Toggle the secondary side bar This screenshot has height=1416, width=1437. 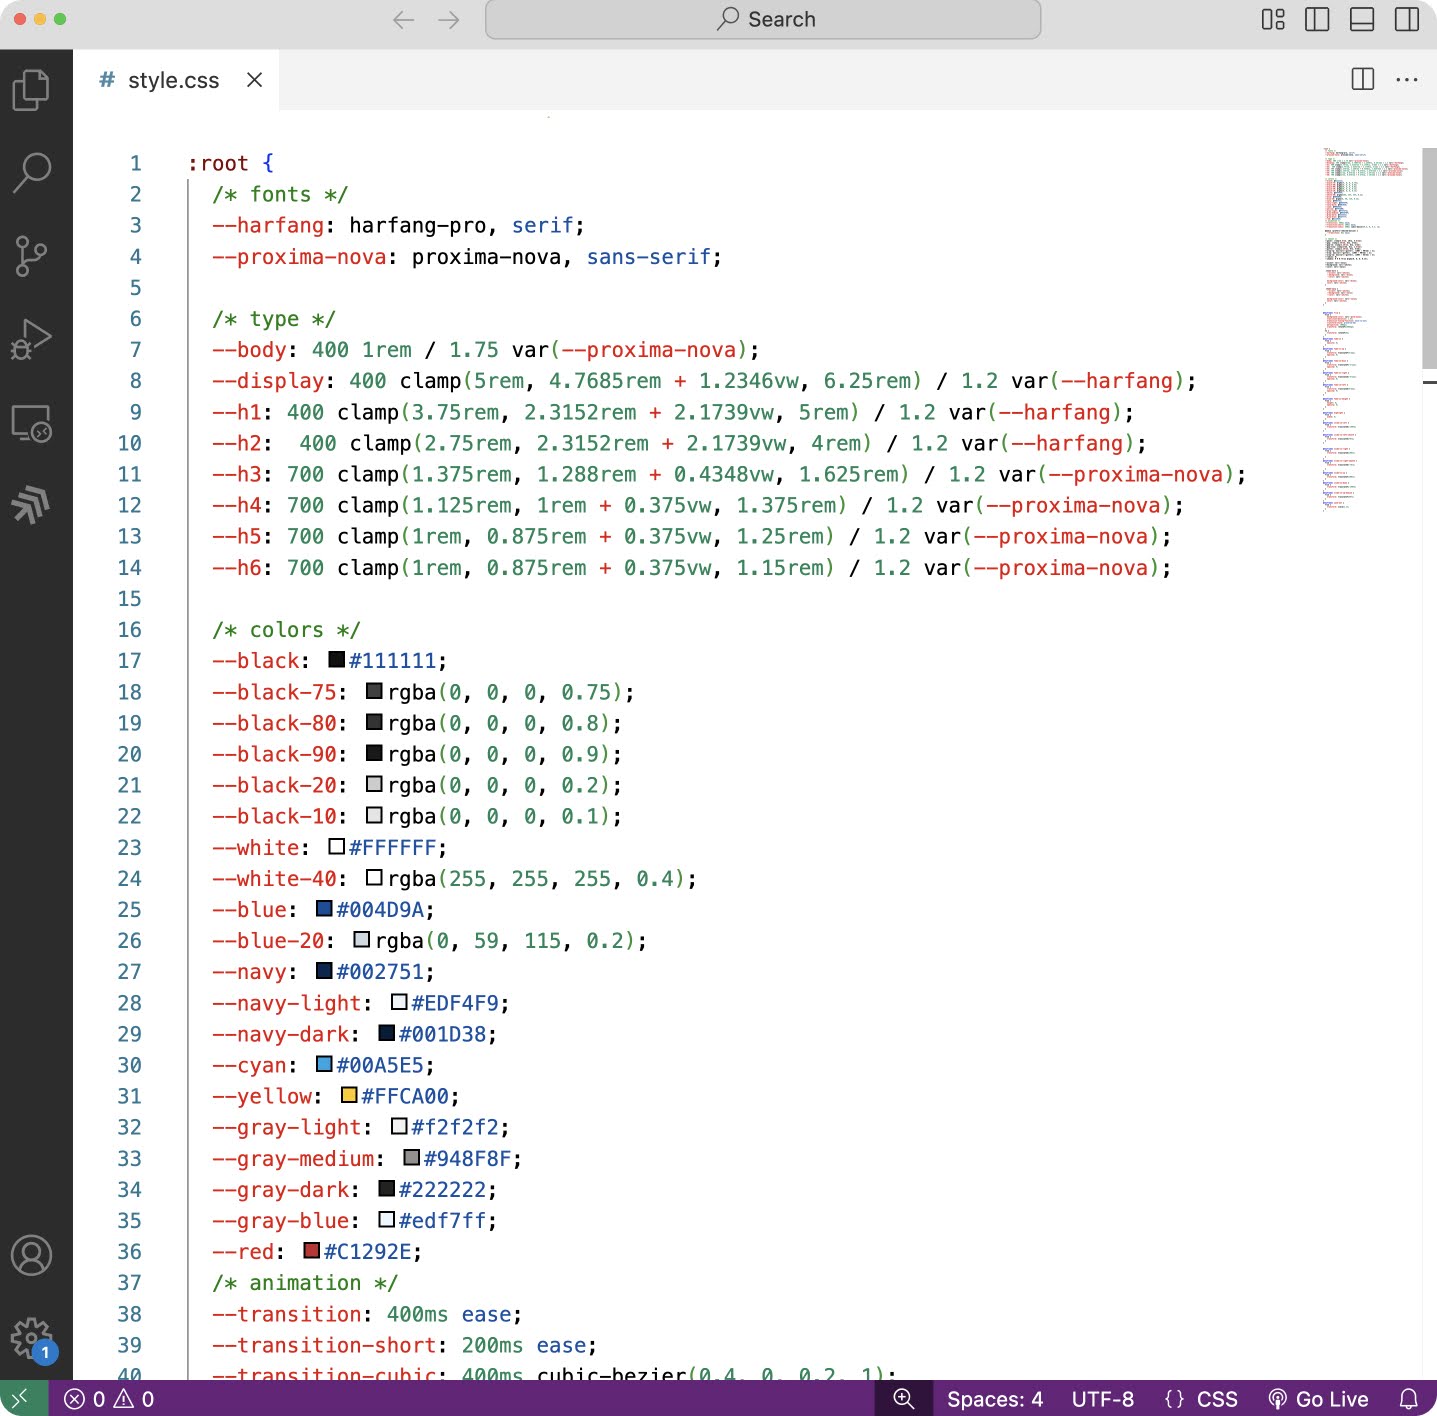[1407, 19]
